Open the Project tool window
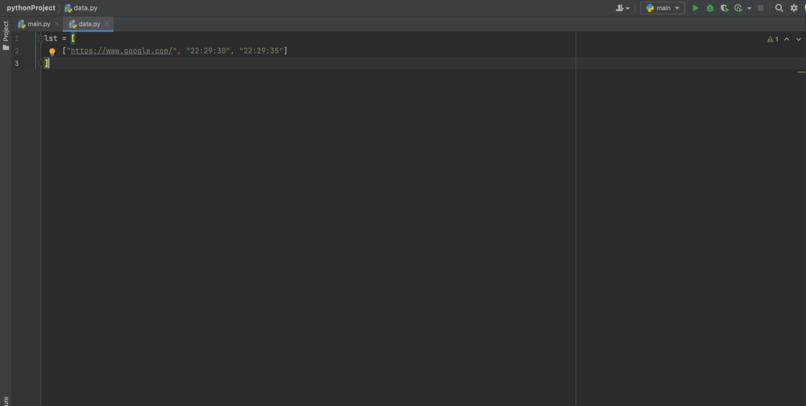The height and width of the screenshot is (406, 806). 6,35
